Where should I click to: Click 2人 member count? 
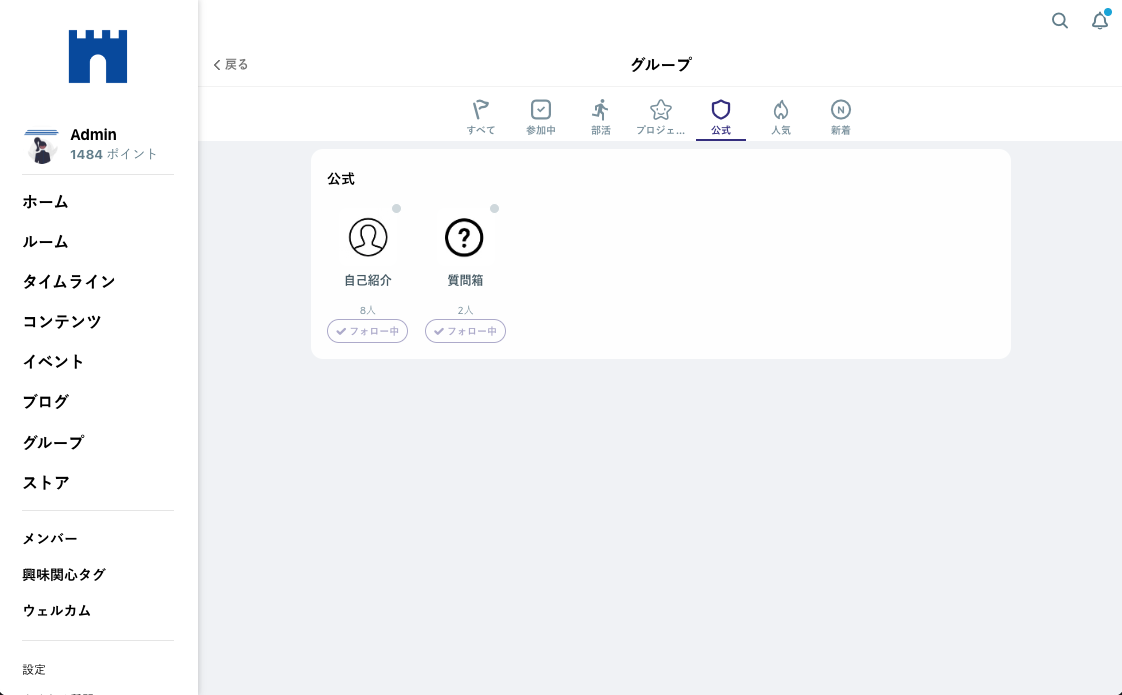point(465,311)
